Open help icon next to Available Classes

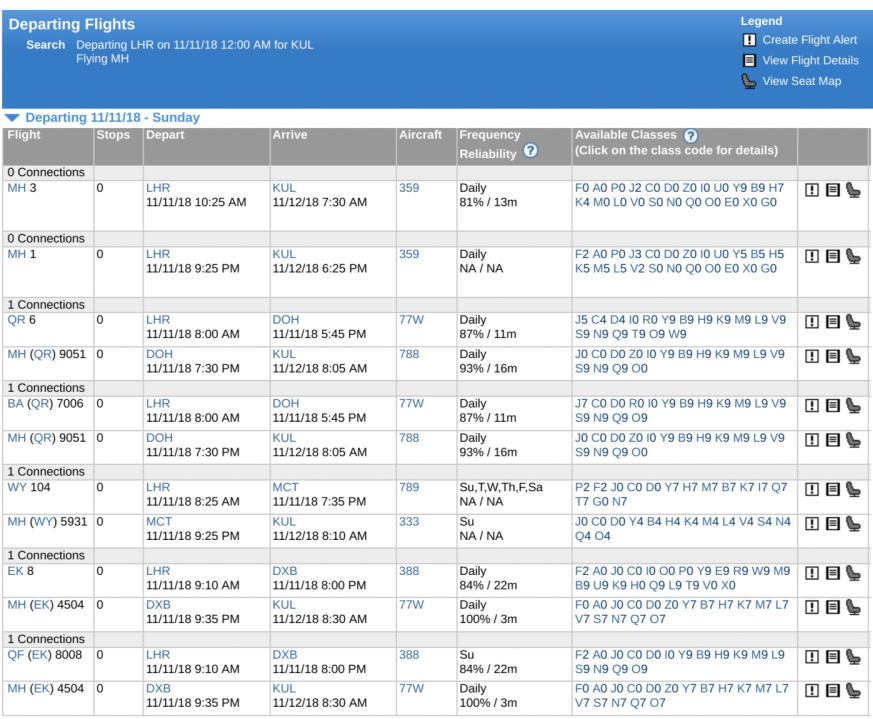[690, 136]
